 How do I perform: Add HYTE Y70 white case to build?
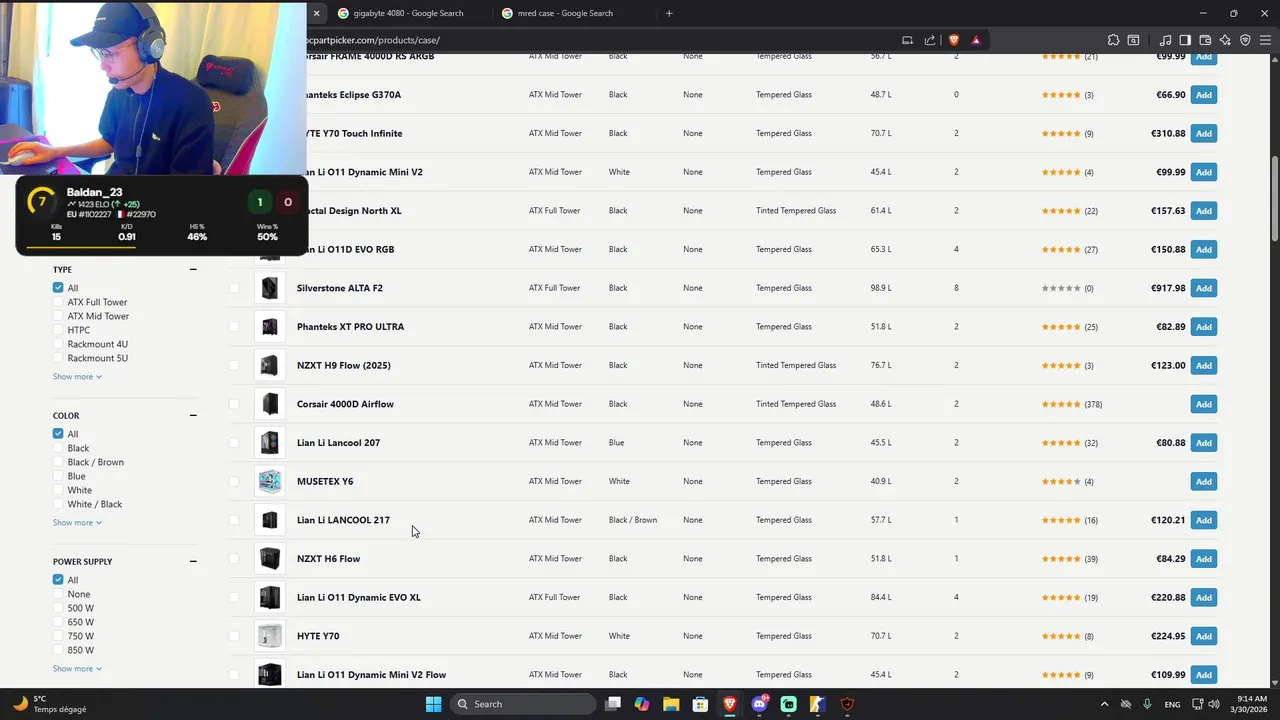pos(1204,636)
